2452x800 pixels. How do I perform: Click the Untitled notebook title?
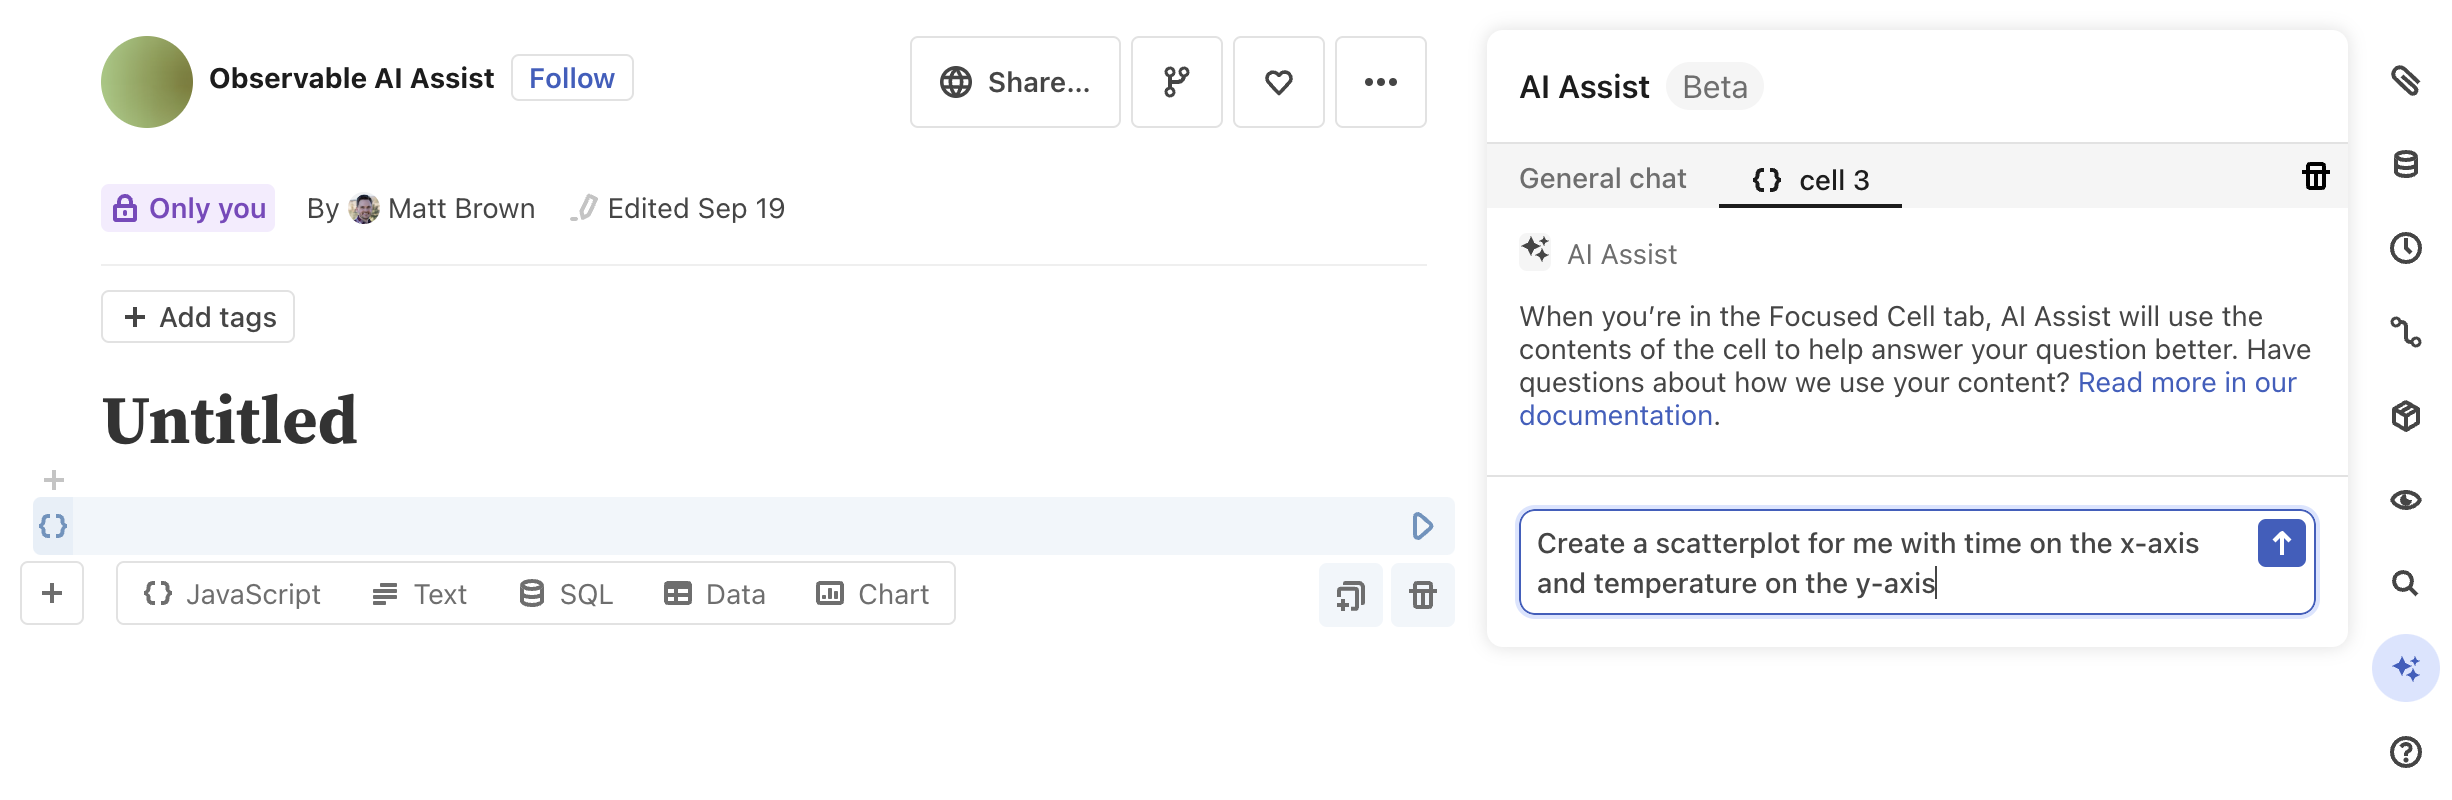coord(230,420)
